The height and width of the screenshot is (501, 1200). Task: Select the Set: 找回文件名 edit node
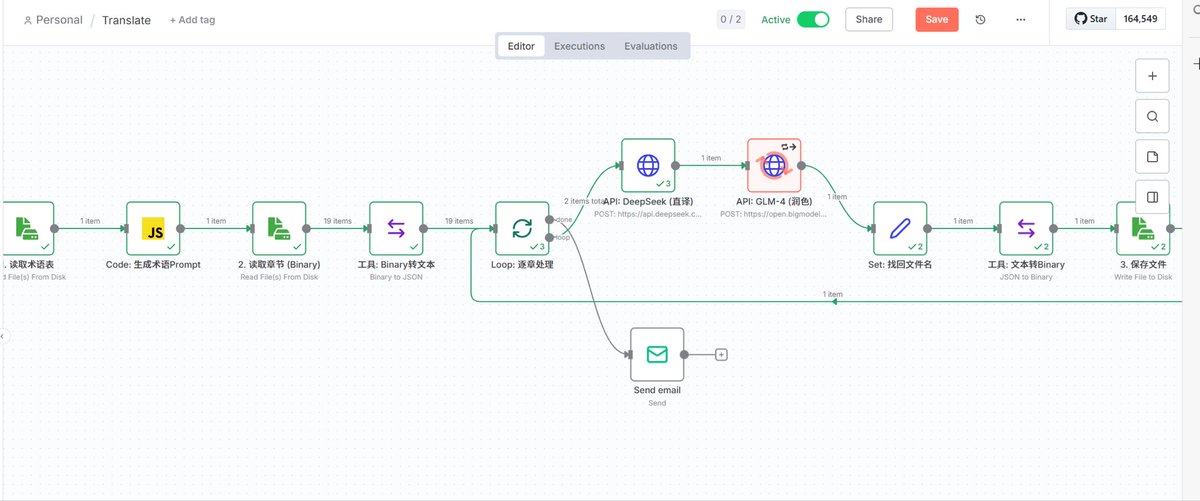tap(900, 228)
